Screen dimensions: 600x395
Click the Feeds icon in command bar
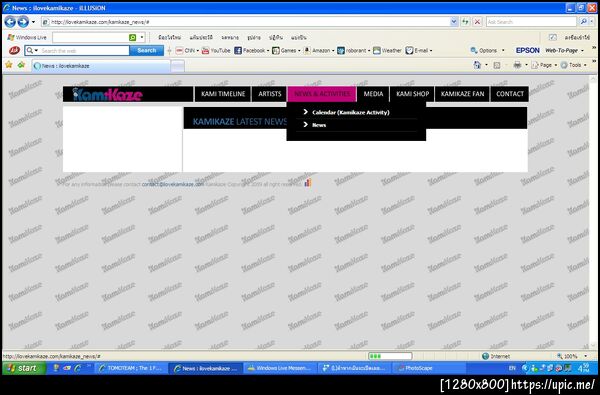click(x=497, y=65)
